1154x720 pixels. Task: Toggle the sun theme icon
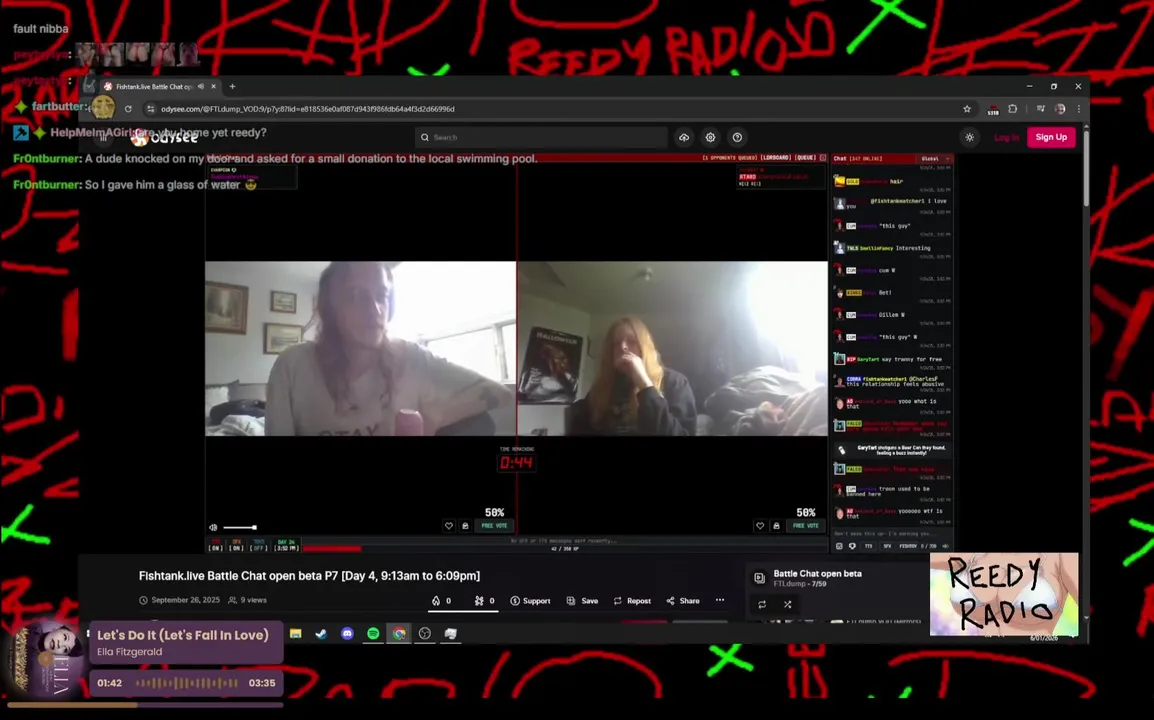coord(969,137)
